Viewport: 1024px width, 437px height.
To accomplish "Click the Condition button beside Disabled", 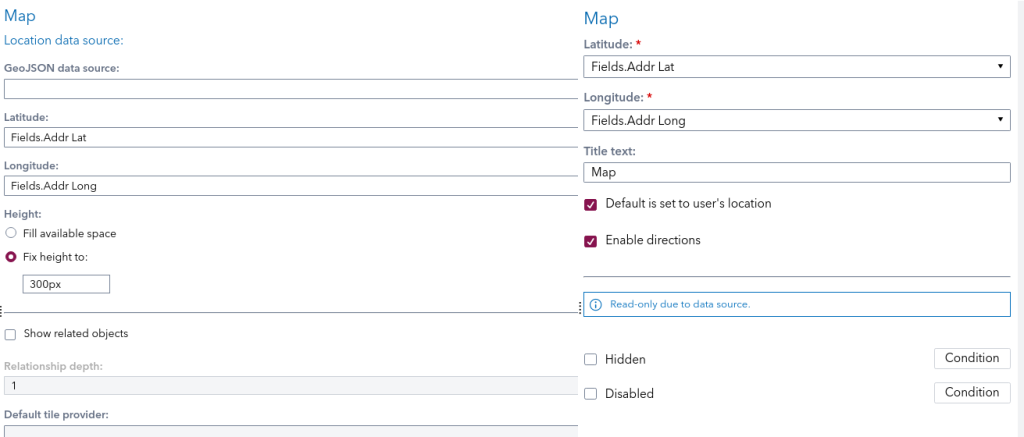I will 971,392.
